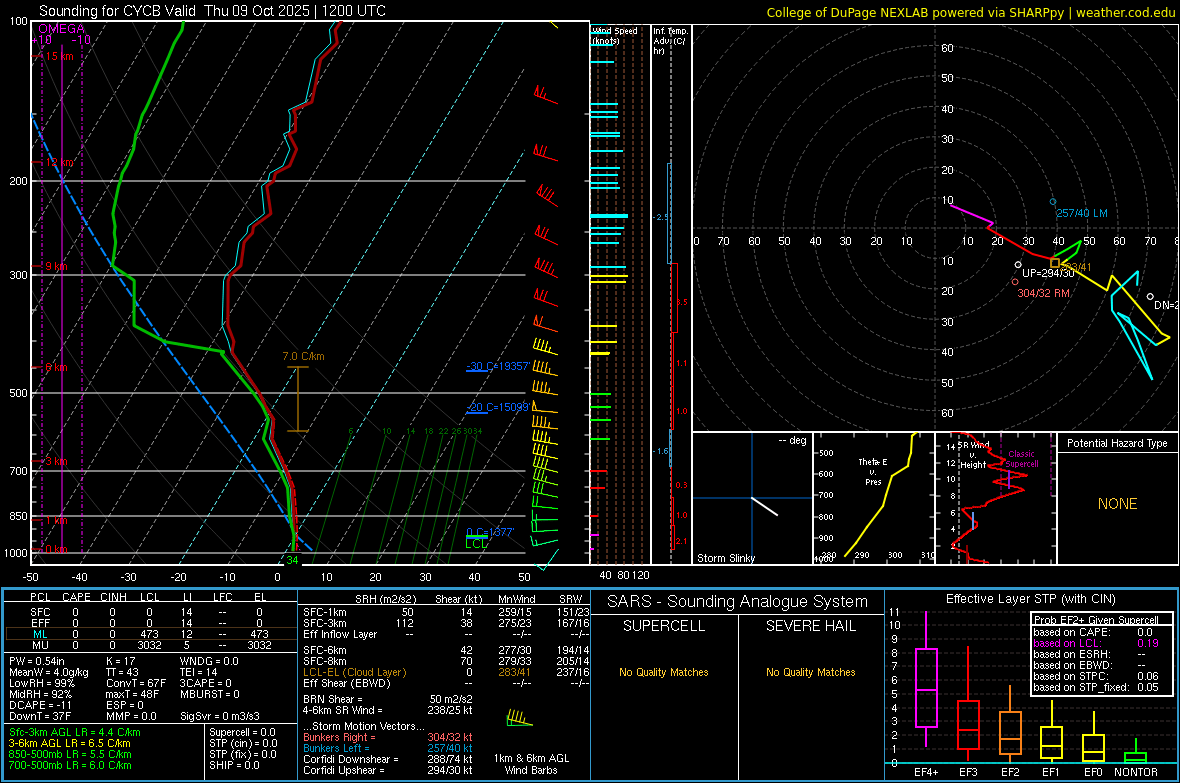Image resolution: width=1180 pixels, height=783 pixels.
Task: Click the SHIP = 0.0 parameter
Action: pos(234,765)
